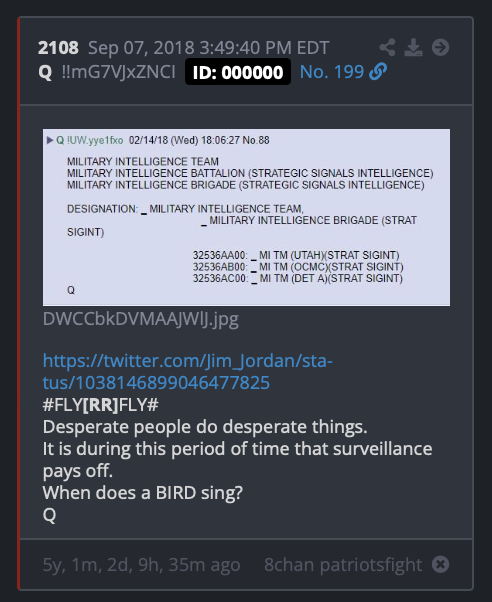
Task: Click the circled X icon at footer
Action: (x=440, y=564)
